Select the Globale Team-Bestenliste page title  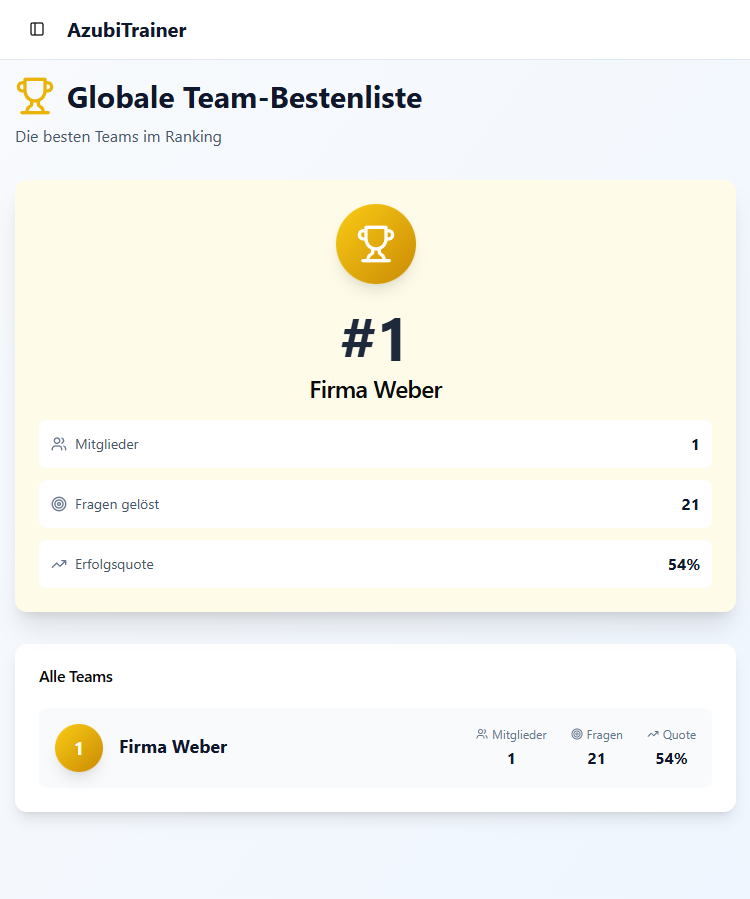point(243,97)
